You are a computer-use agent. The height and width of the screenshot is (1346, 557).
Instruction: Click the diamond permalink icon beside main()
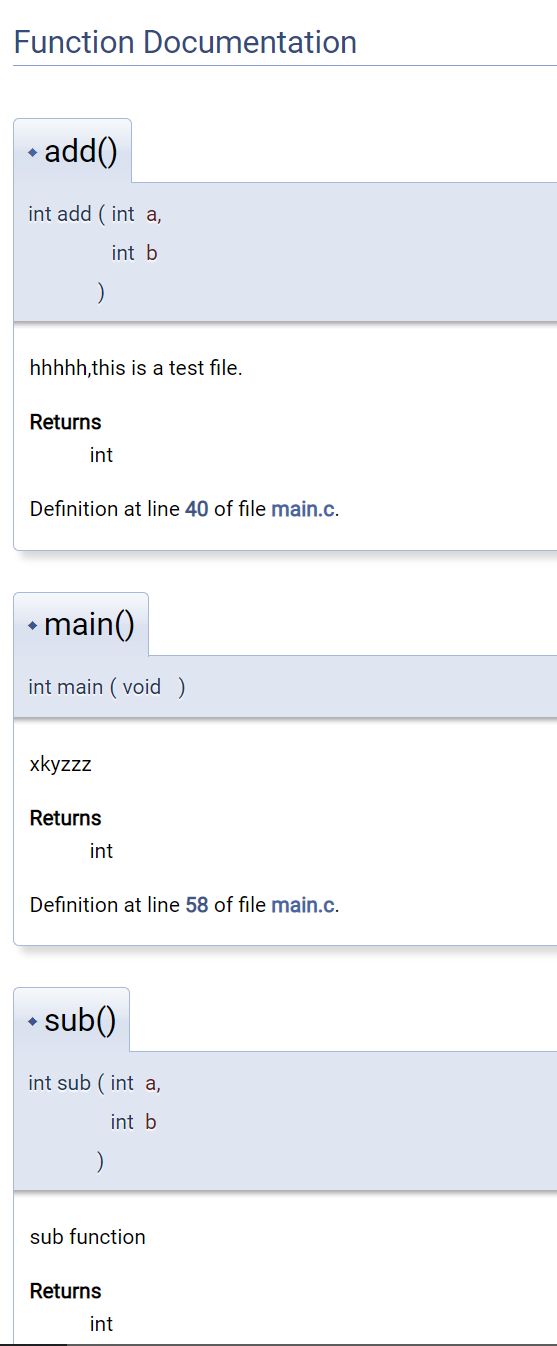(x=33, y=626)
